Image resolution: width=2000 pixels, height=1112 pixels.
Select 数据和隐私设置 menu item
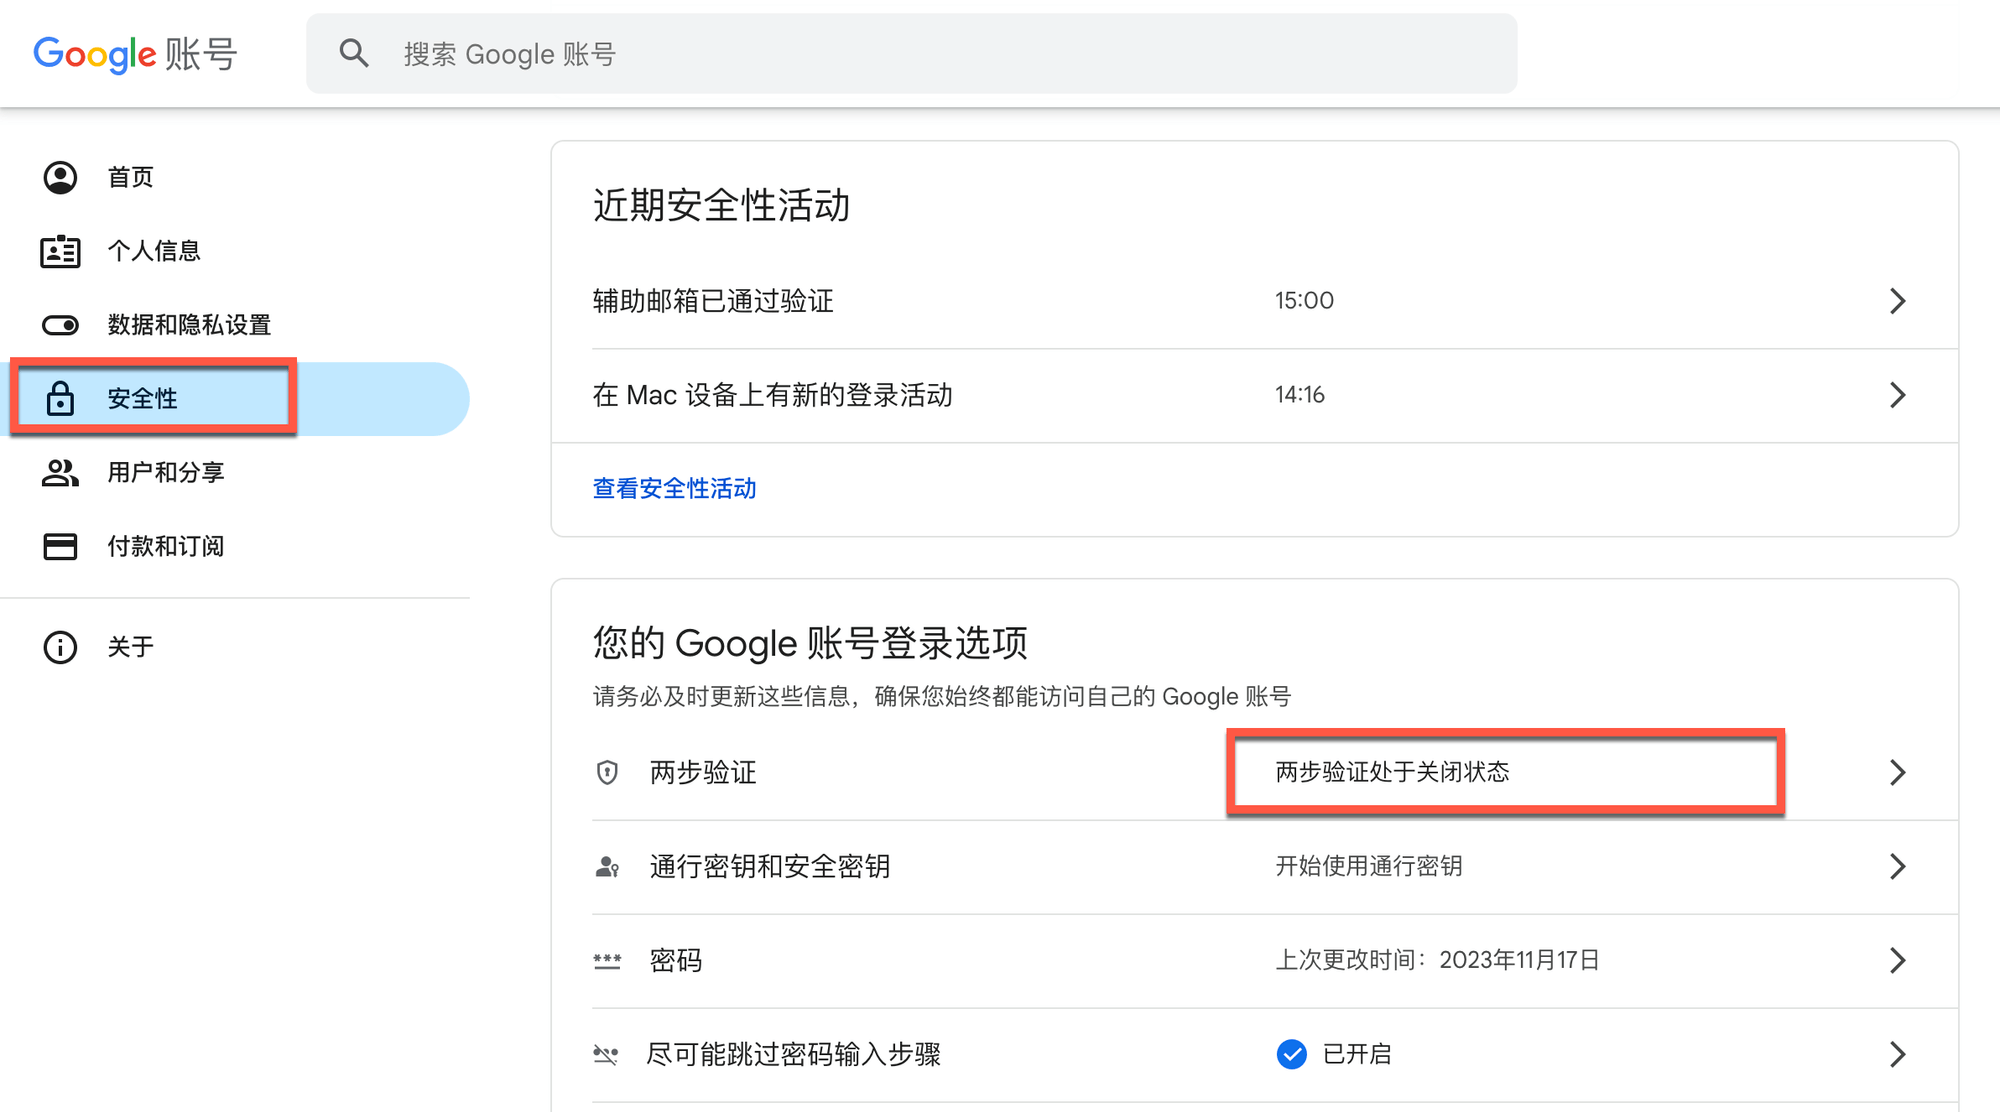point(189,325)
